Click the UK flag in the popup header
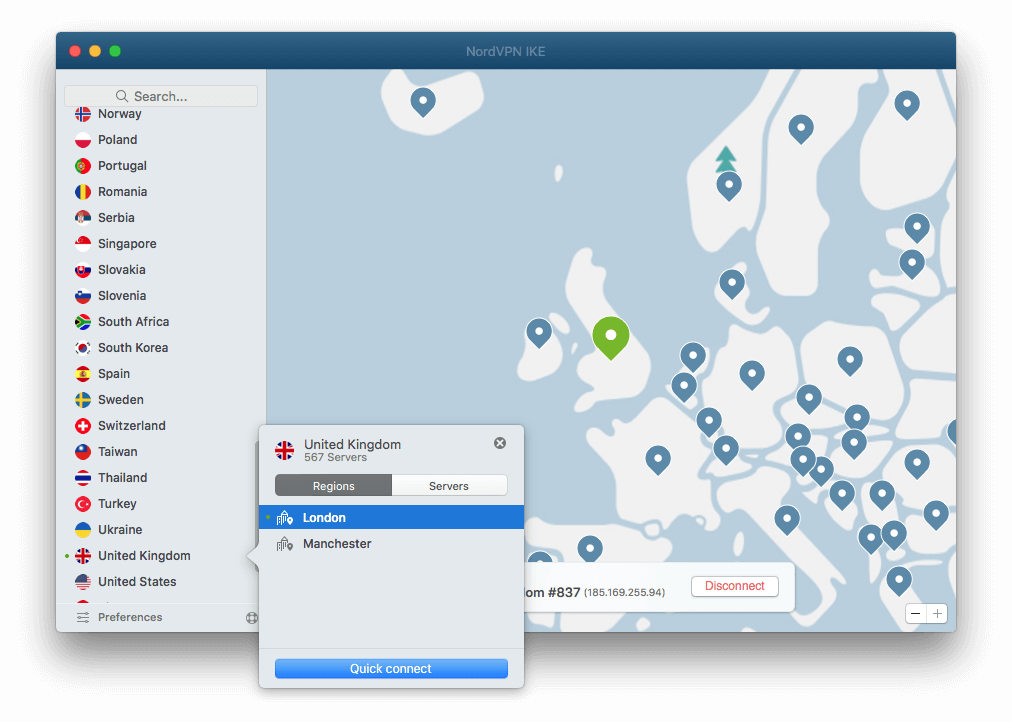 tap(285, 450)
